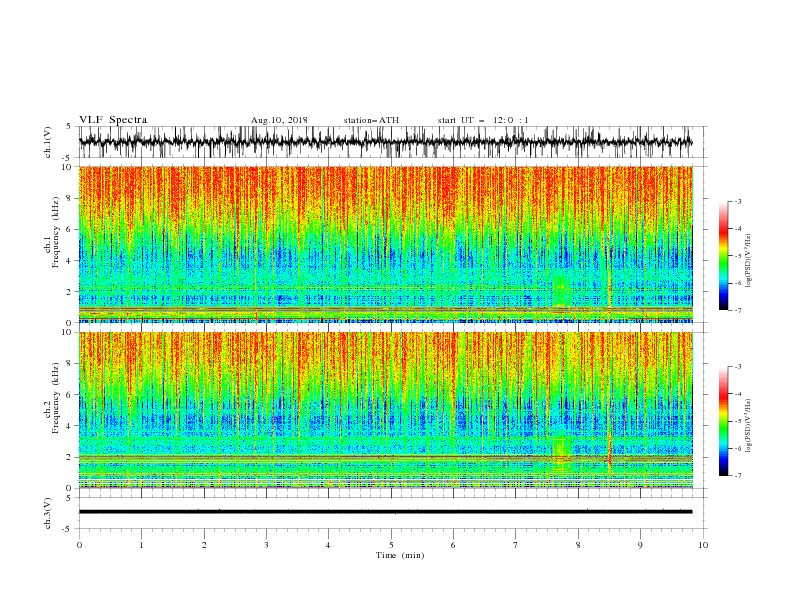Click the "-5" value on ch.1 colorbar
792x612 pixels.
point(737,256)
